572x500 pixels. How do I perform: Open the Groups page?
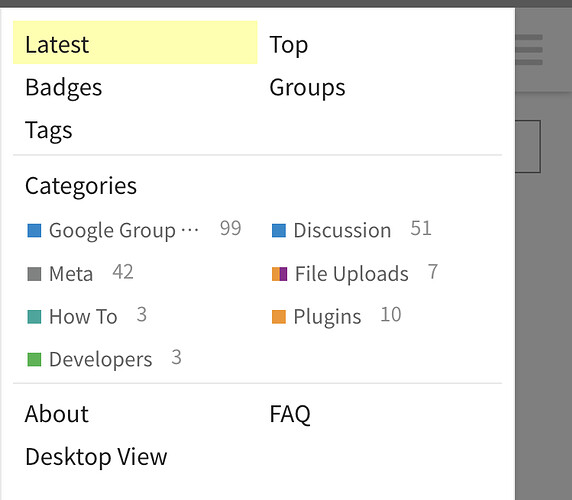pyautogui.click(x=307, y=88)
